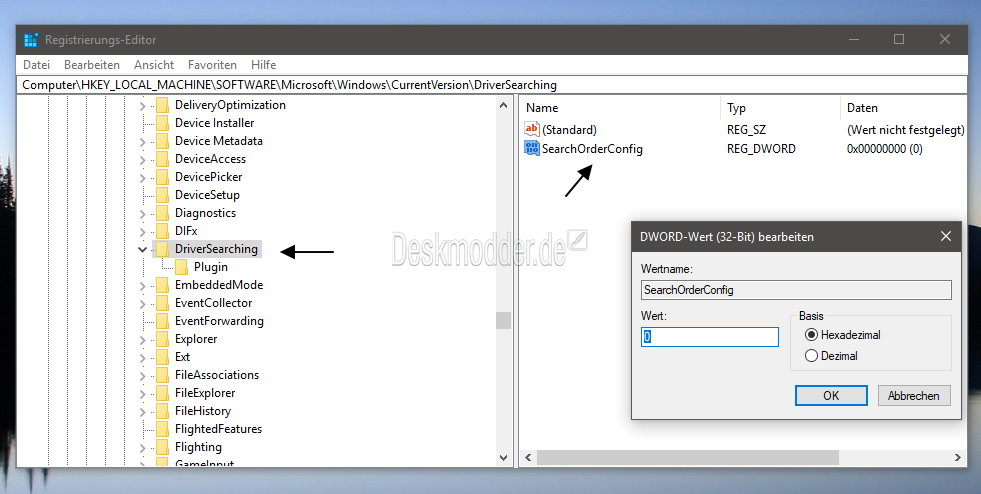This screenshot has width=981, height=494.
Task: Expand the EmbeddedMode key
Action: coord(143,286)
